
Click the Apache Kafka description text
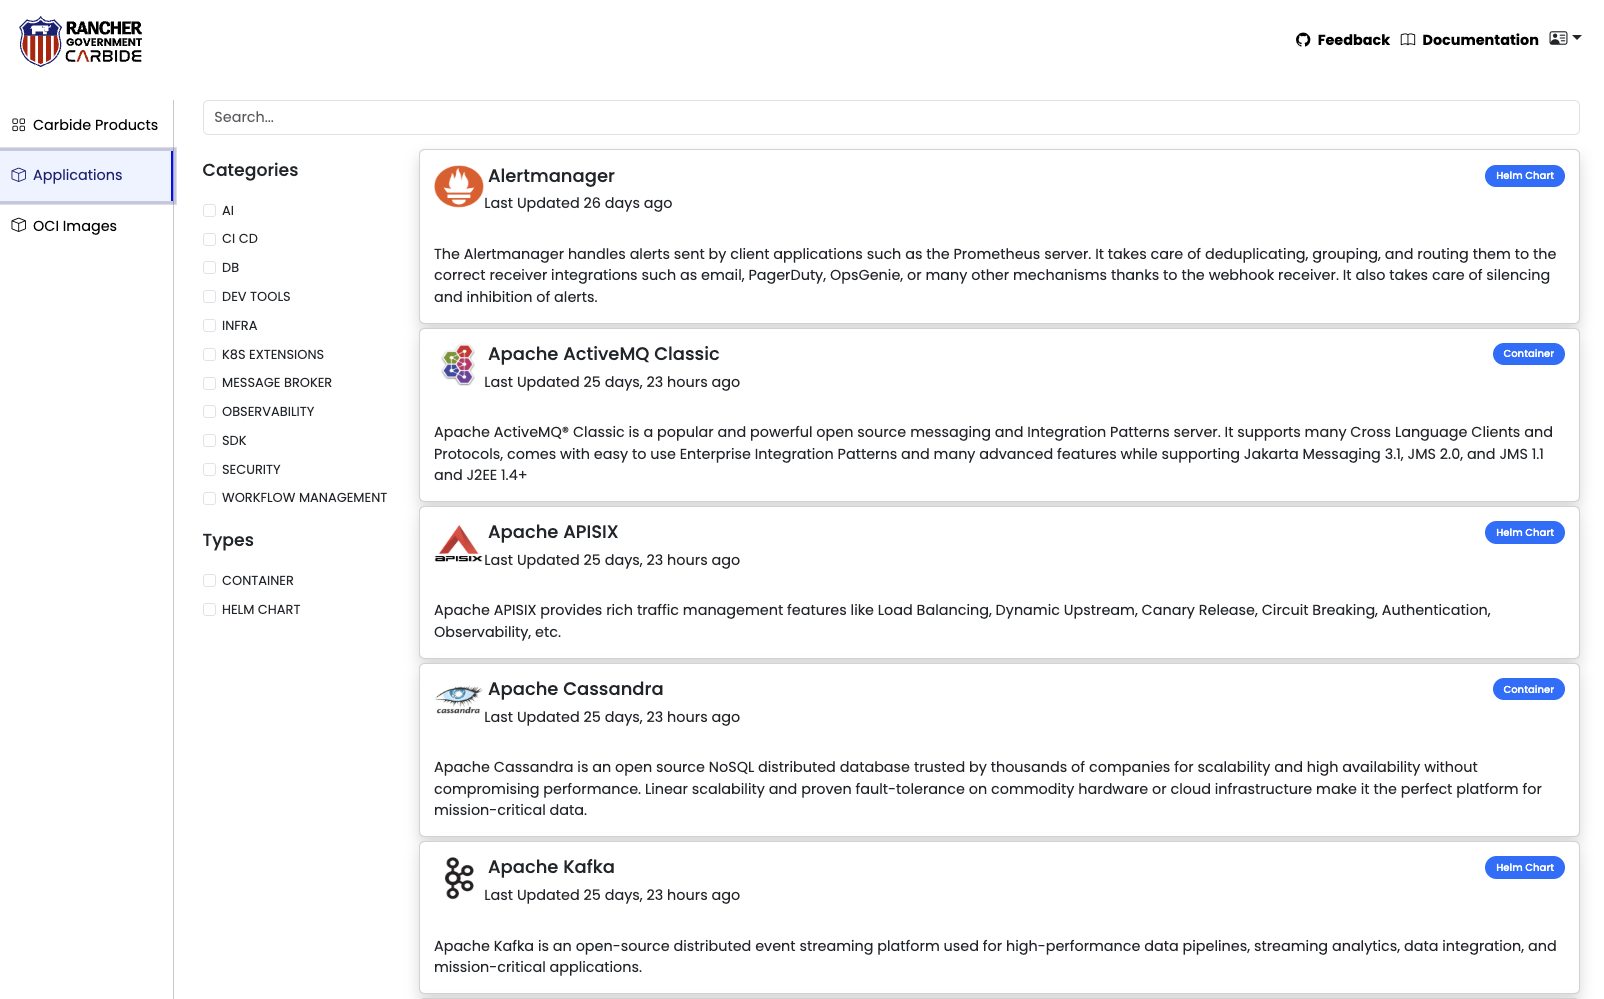(x=995, y=957)
